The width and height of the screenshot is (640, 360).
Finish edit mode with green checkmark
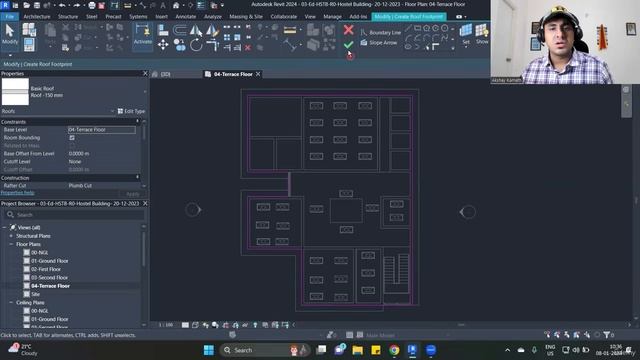348,44
